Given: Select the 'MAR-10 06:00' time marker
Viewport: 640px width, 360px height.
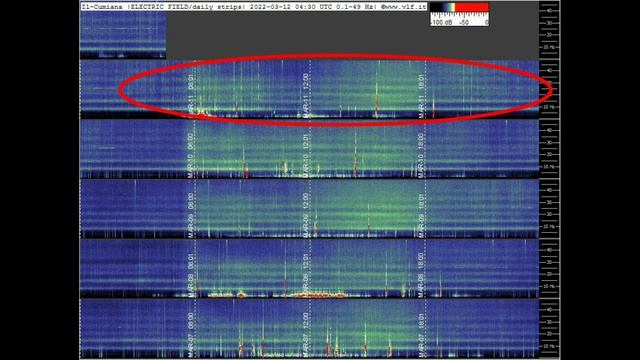Looking at the screenshot, I should point(190,156).
